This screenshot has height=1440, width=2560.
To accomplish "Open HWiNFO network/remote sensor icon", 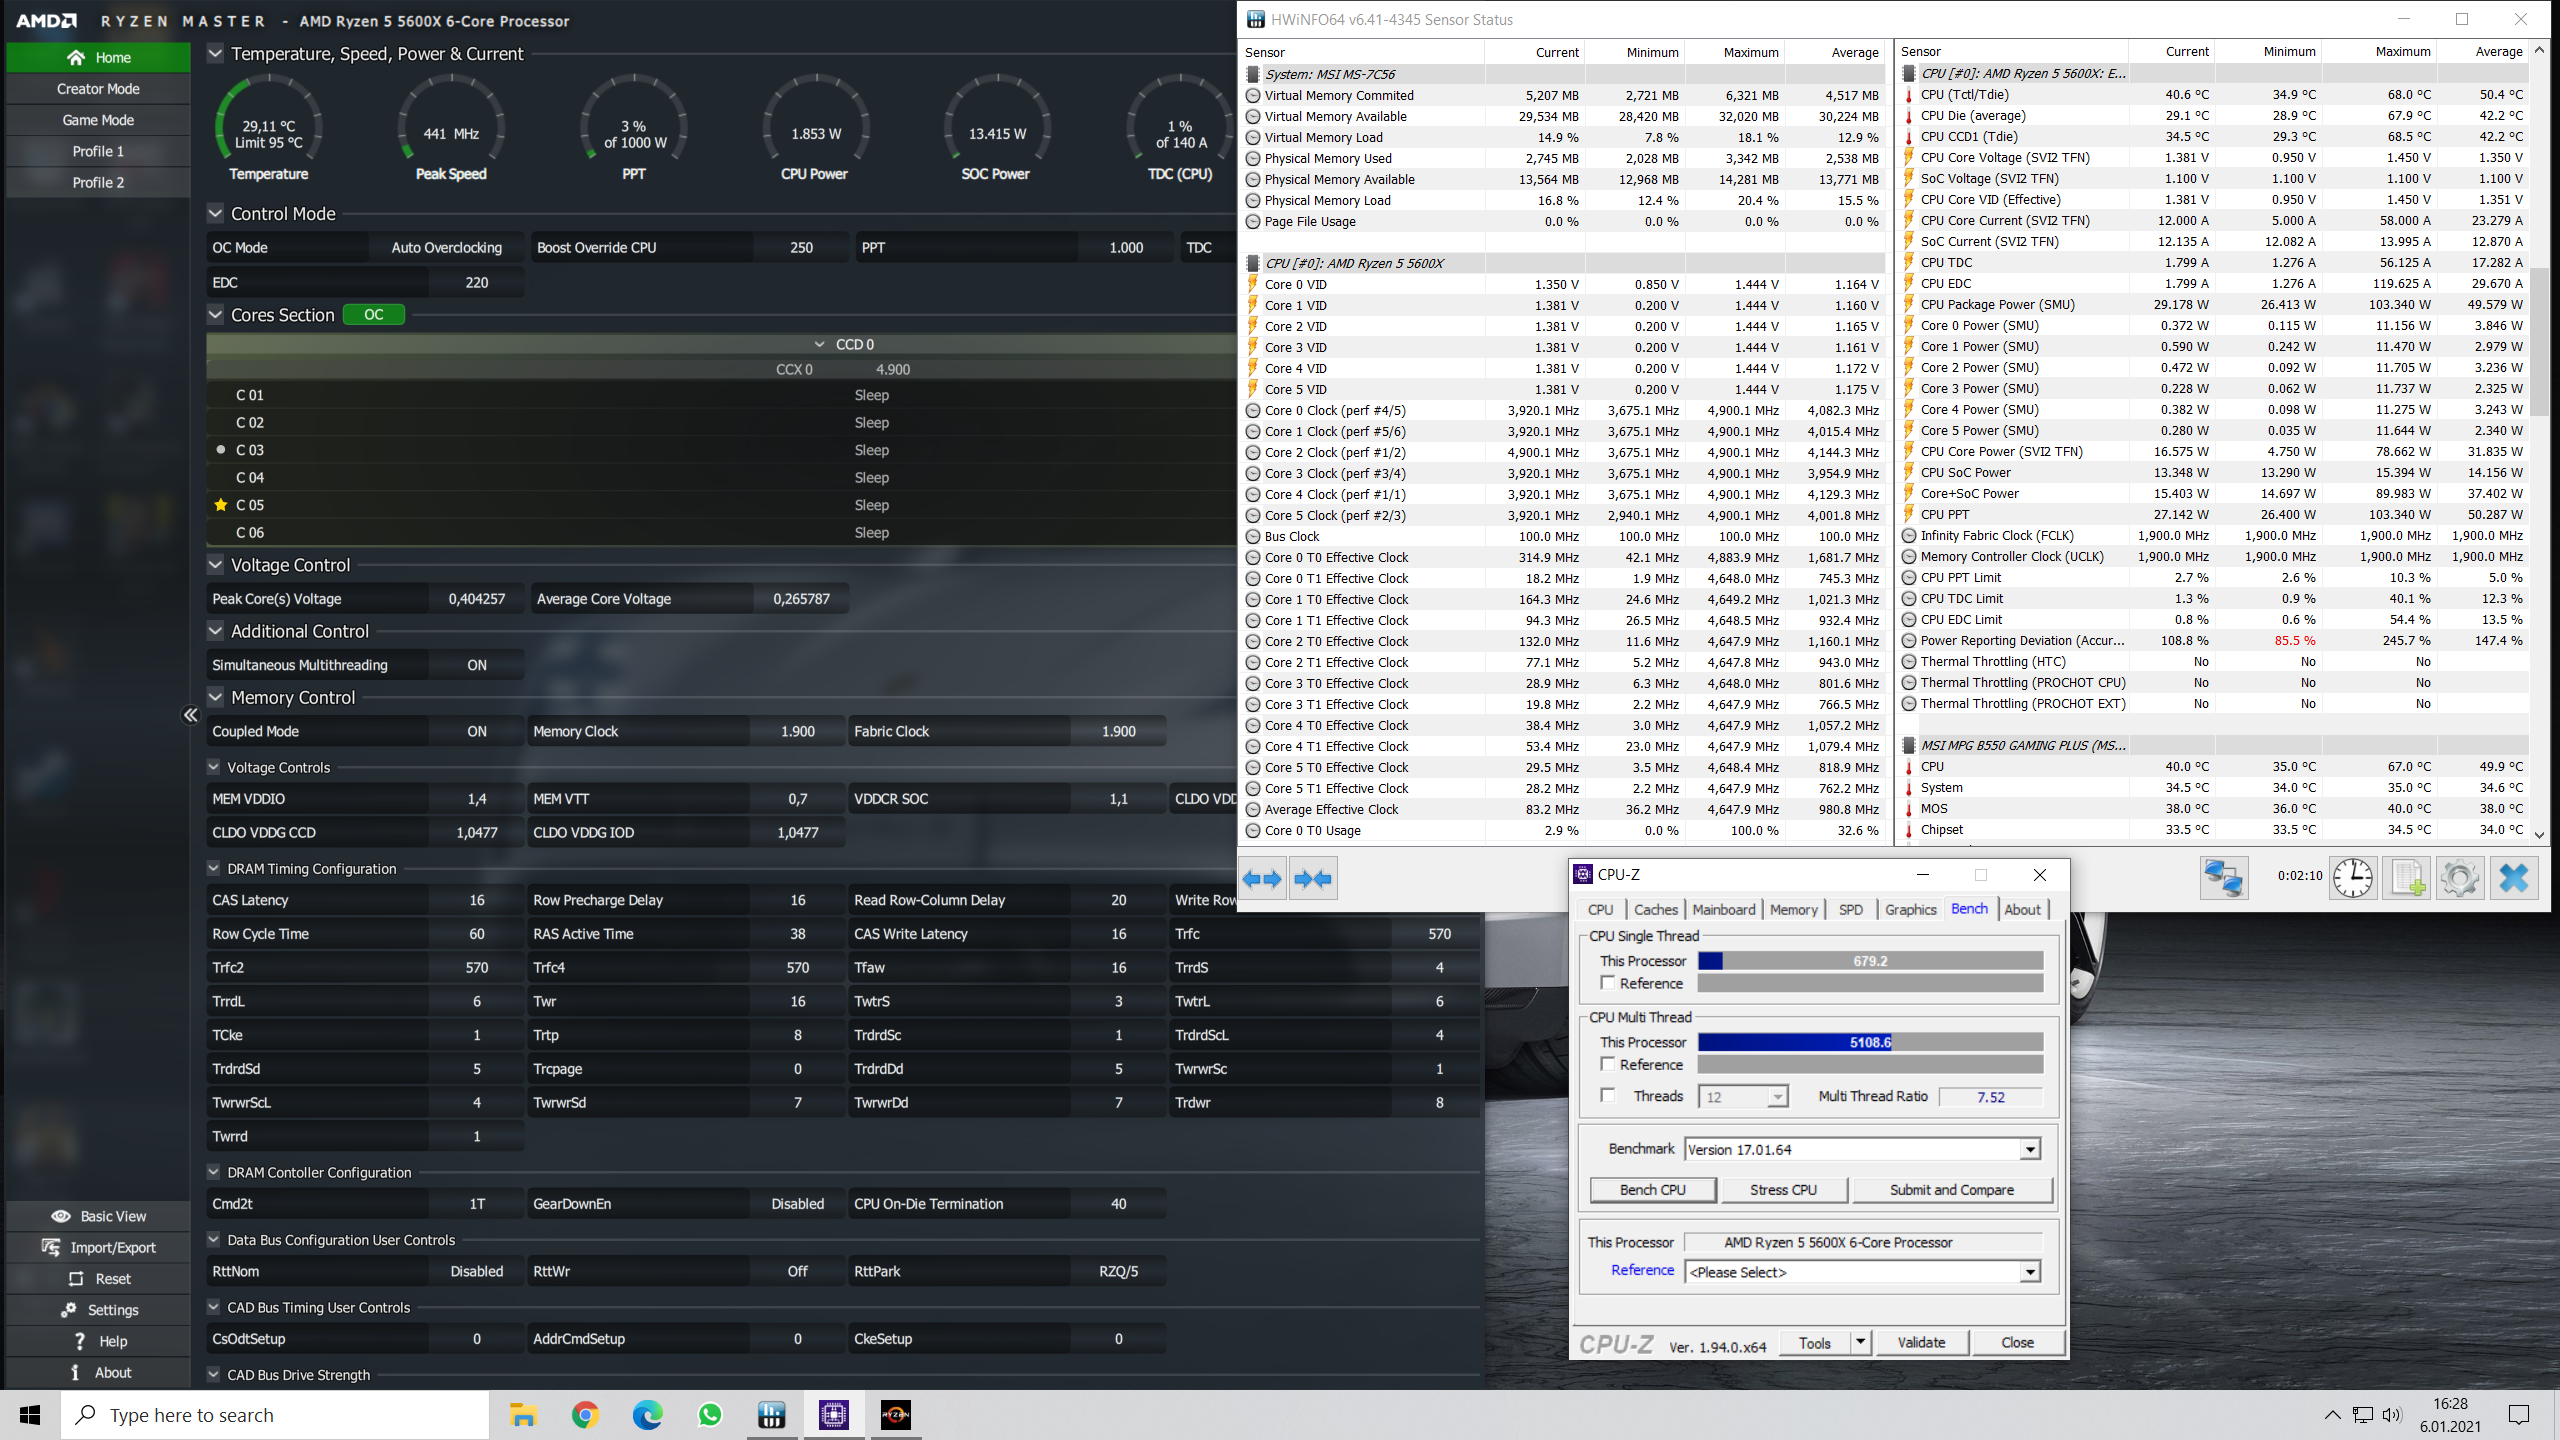I will coord(2223,879).
